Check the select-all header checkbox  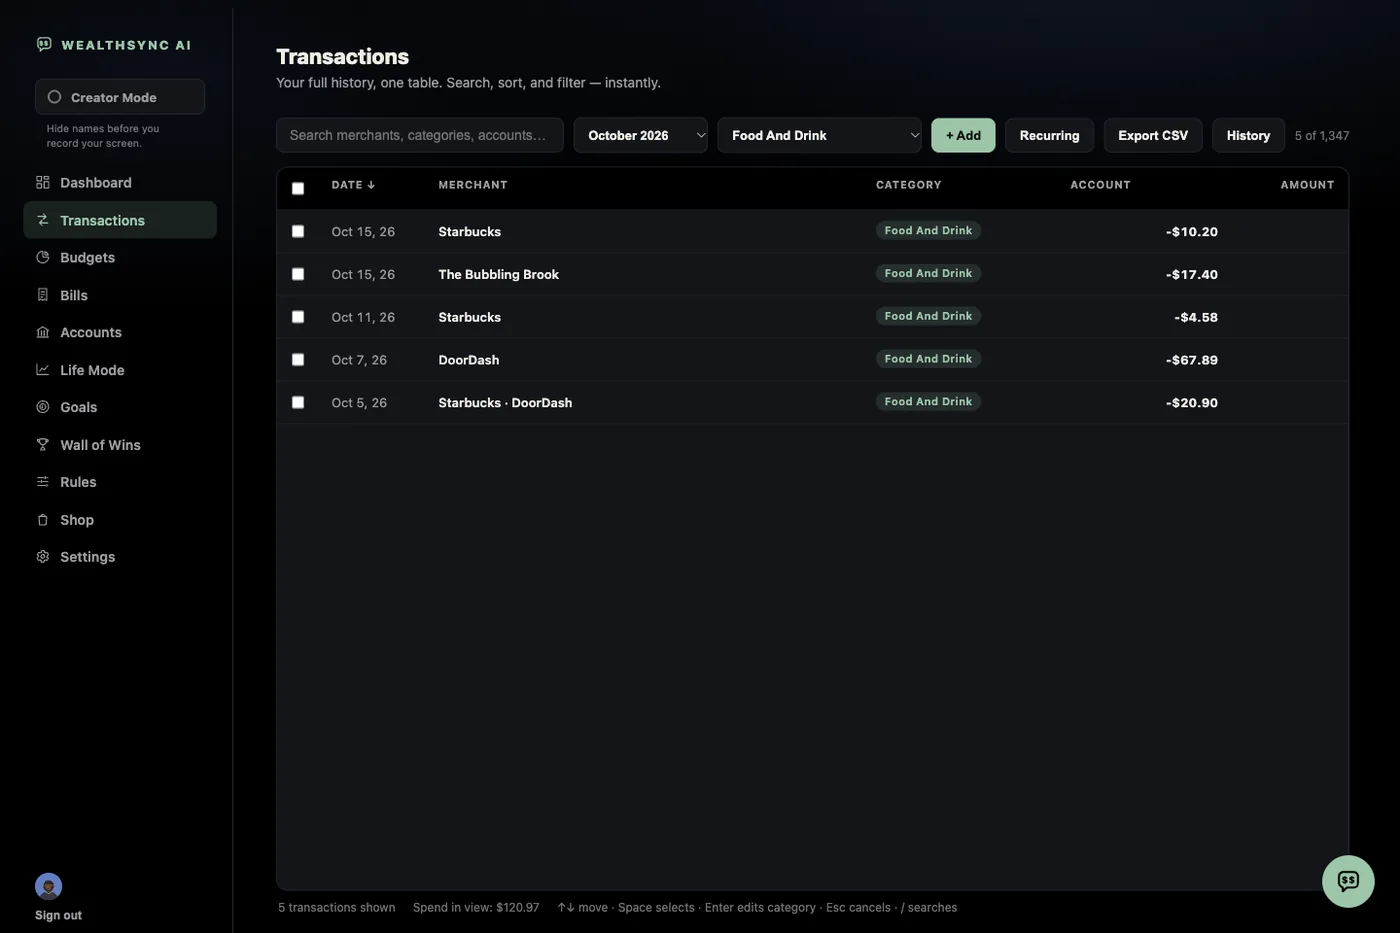coord(298,188)
